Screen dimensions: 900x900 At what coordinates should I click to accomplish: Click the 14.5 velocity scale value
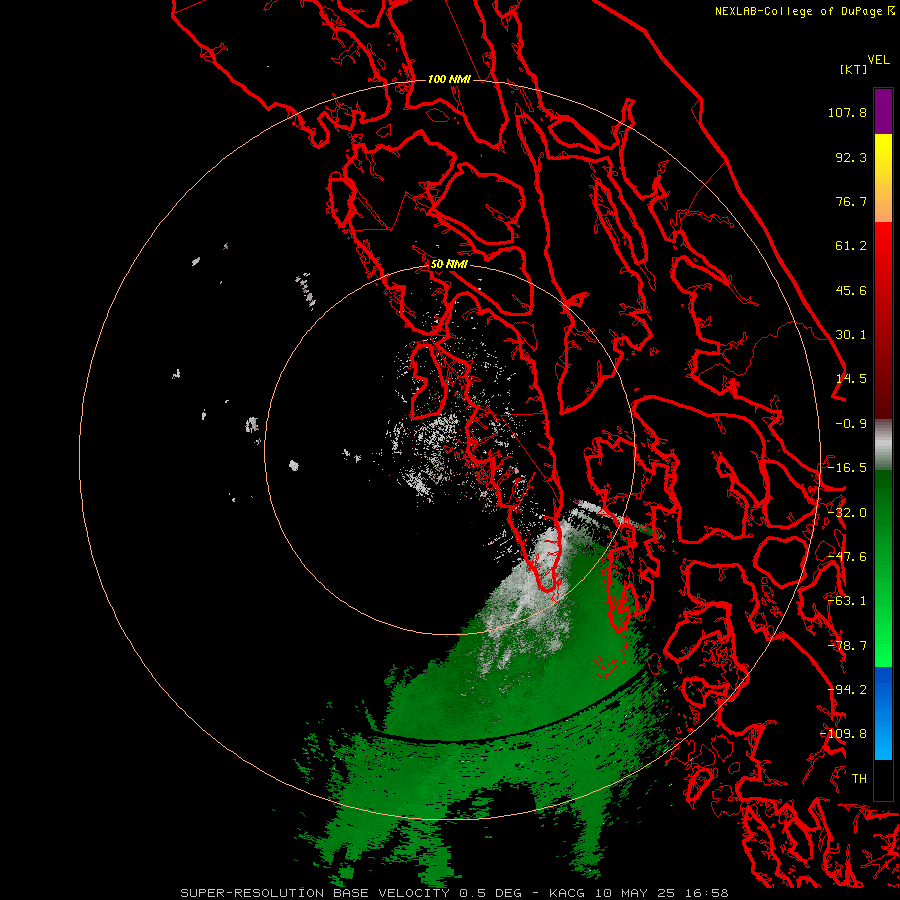[851, 379]
